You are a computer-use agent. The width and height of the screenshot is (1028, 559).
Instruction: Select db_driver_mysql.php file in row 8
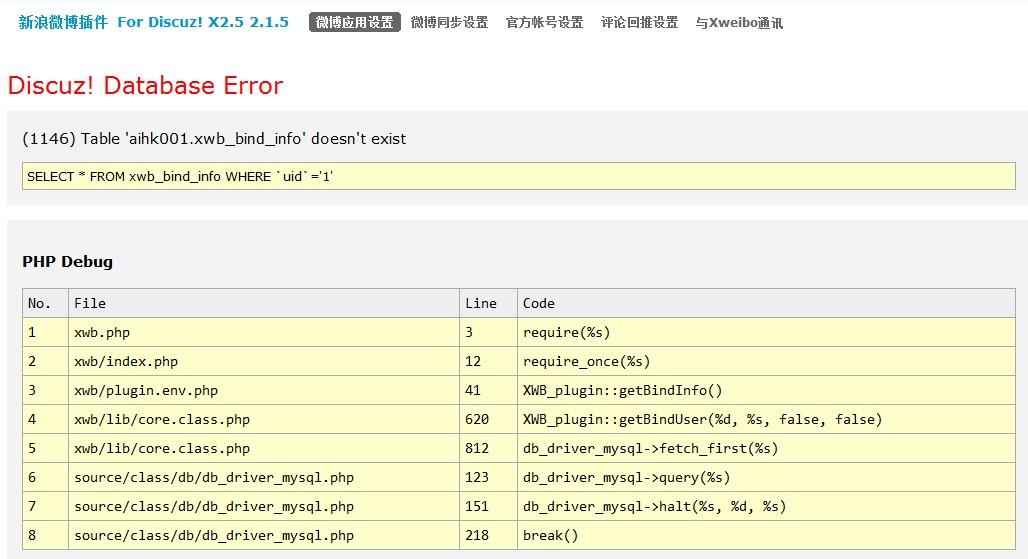[264, 535]
